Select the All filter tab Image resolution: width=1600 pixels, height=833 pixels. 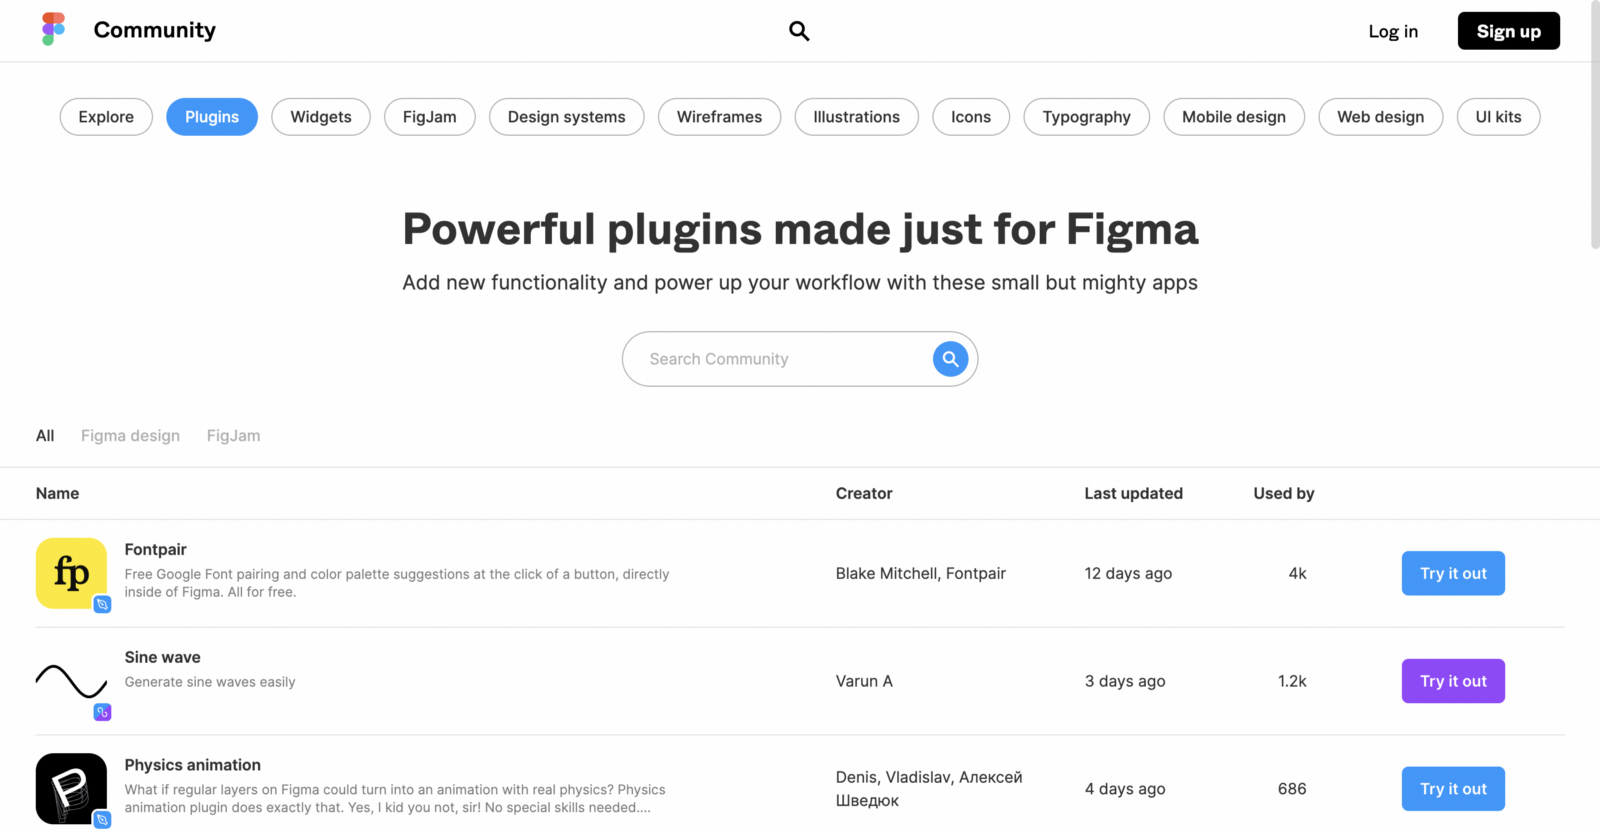click(x=45, y=436)
